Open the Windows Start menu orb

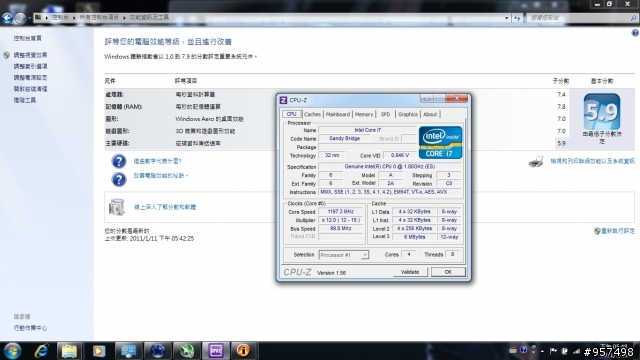pyautogui.click(x=12, y=351)
